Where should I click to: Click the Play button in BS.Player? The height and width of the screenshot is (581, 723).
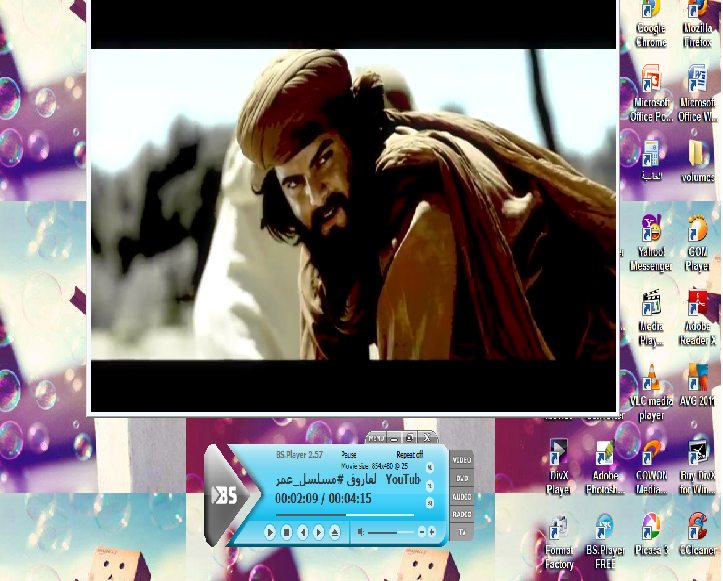click(270, 532)
